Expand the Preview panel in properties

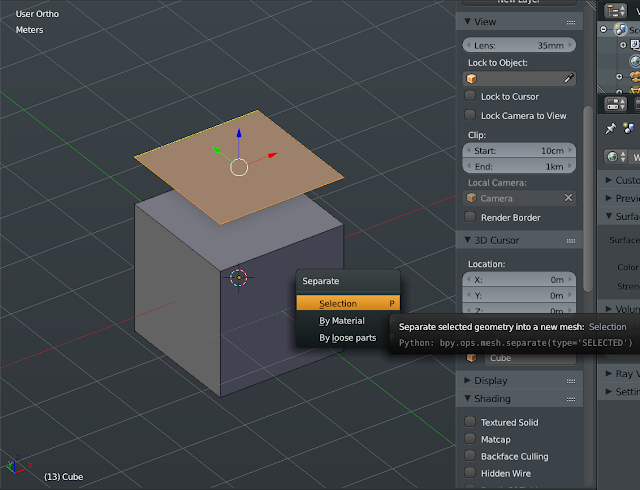tap(609, 198)
